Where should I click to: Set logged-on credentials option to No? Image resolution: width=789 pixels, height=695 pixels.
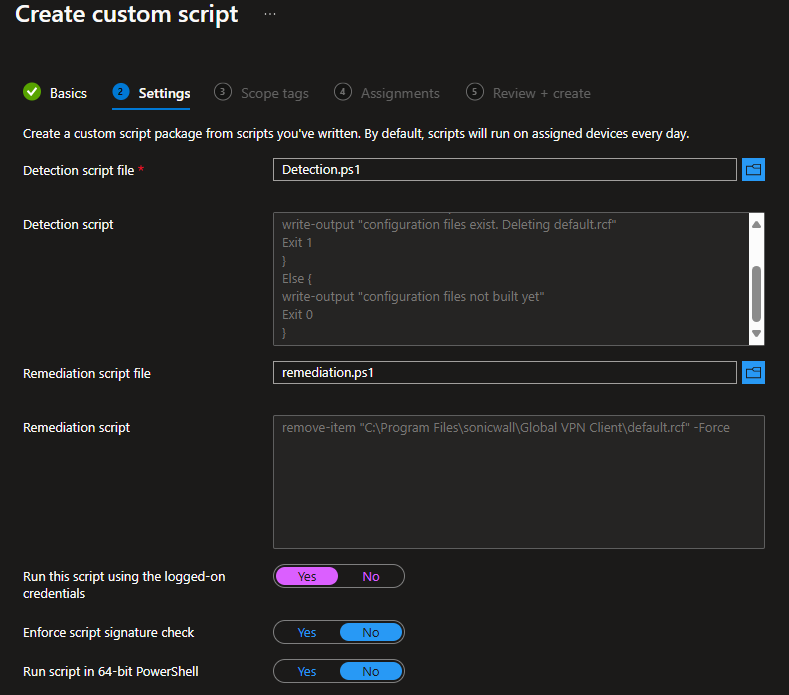371,576
